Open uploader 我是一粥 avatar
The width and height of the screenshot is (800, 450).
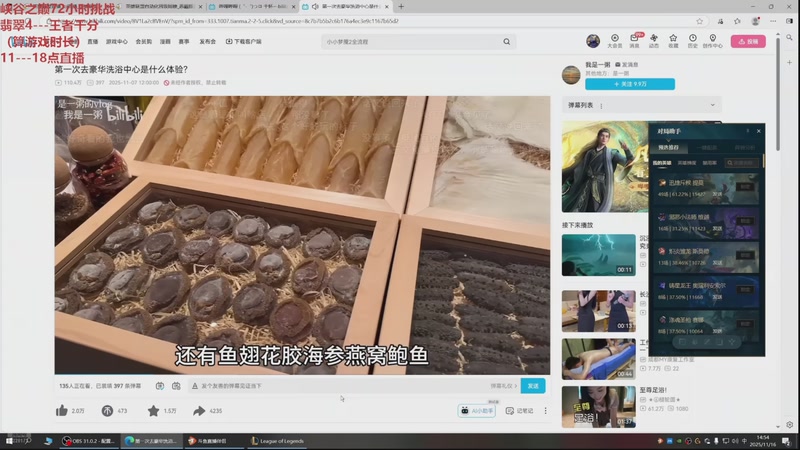[571, 74]
